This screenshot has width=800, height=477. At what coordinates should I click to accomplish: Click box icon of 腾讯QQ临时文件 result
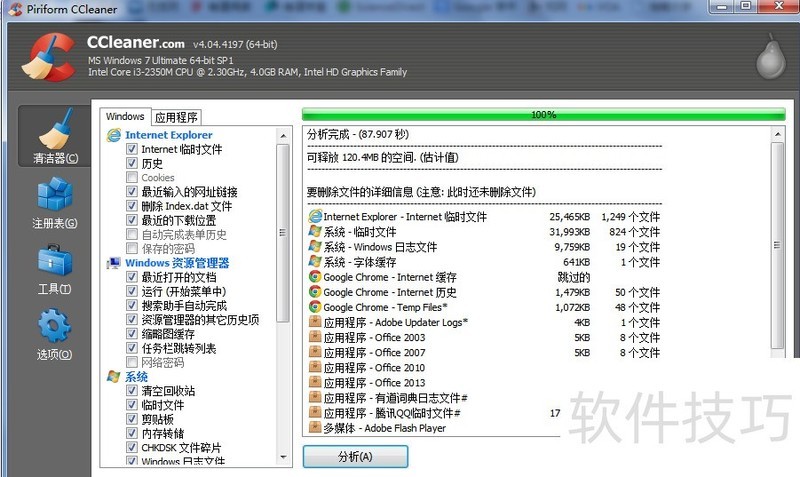(315, 413)
